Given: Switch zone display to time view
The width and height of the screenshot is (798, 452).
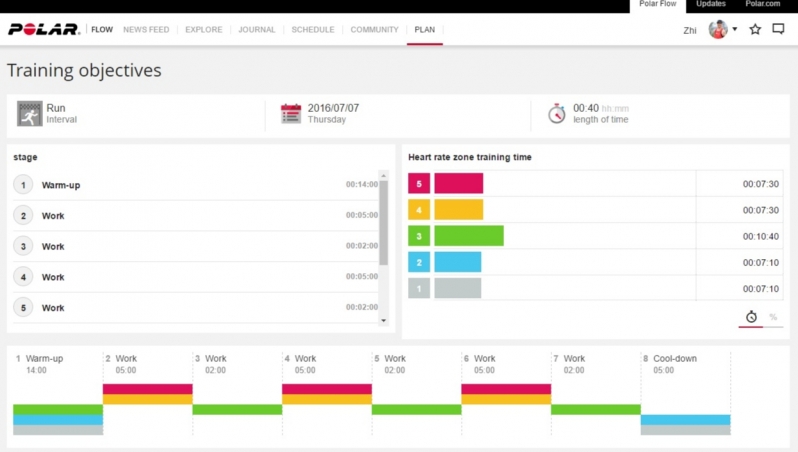Looking at the screenshot, I should [x=751, y=317].
